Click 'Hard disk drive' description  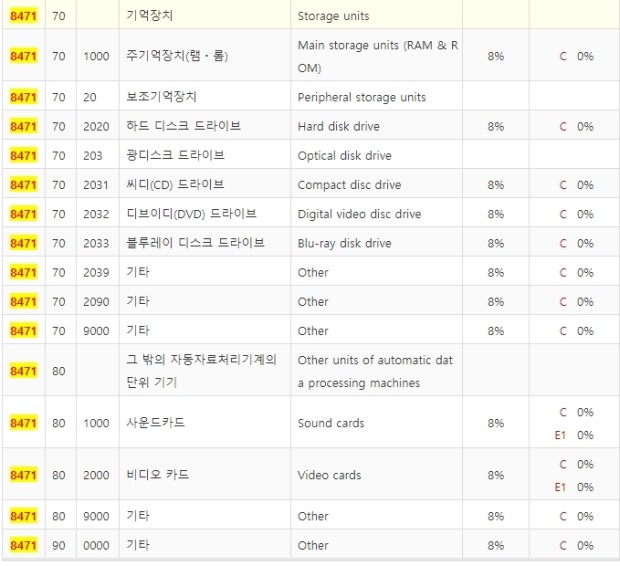338,127
